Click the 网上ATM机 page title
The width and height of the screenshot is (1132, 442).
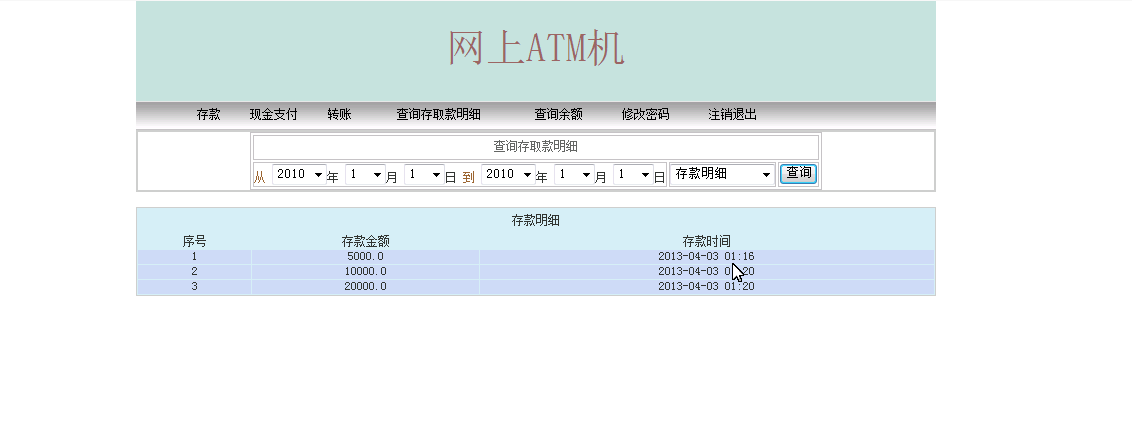536,48
